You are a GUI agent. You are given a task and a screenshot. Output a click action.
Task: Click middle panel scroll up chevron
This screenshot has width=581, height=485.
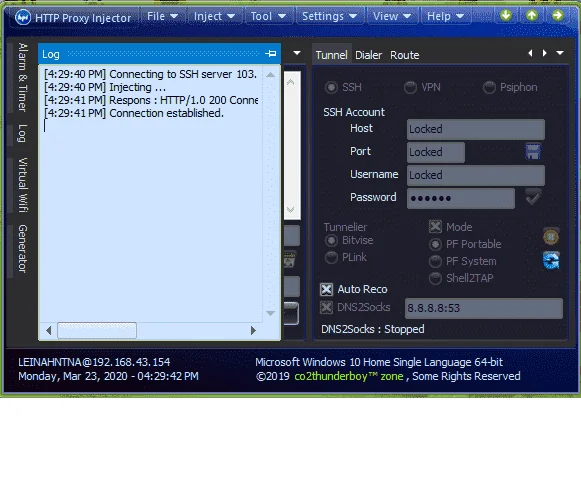coord(290,82)
